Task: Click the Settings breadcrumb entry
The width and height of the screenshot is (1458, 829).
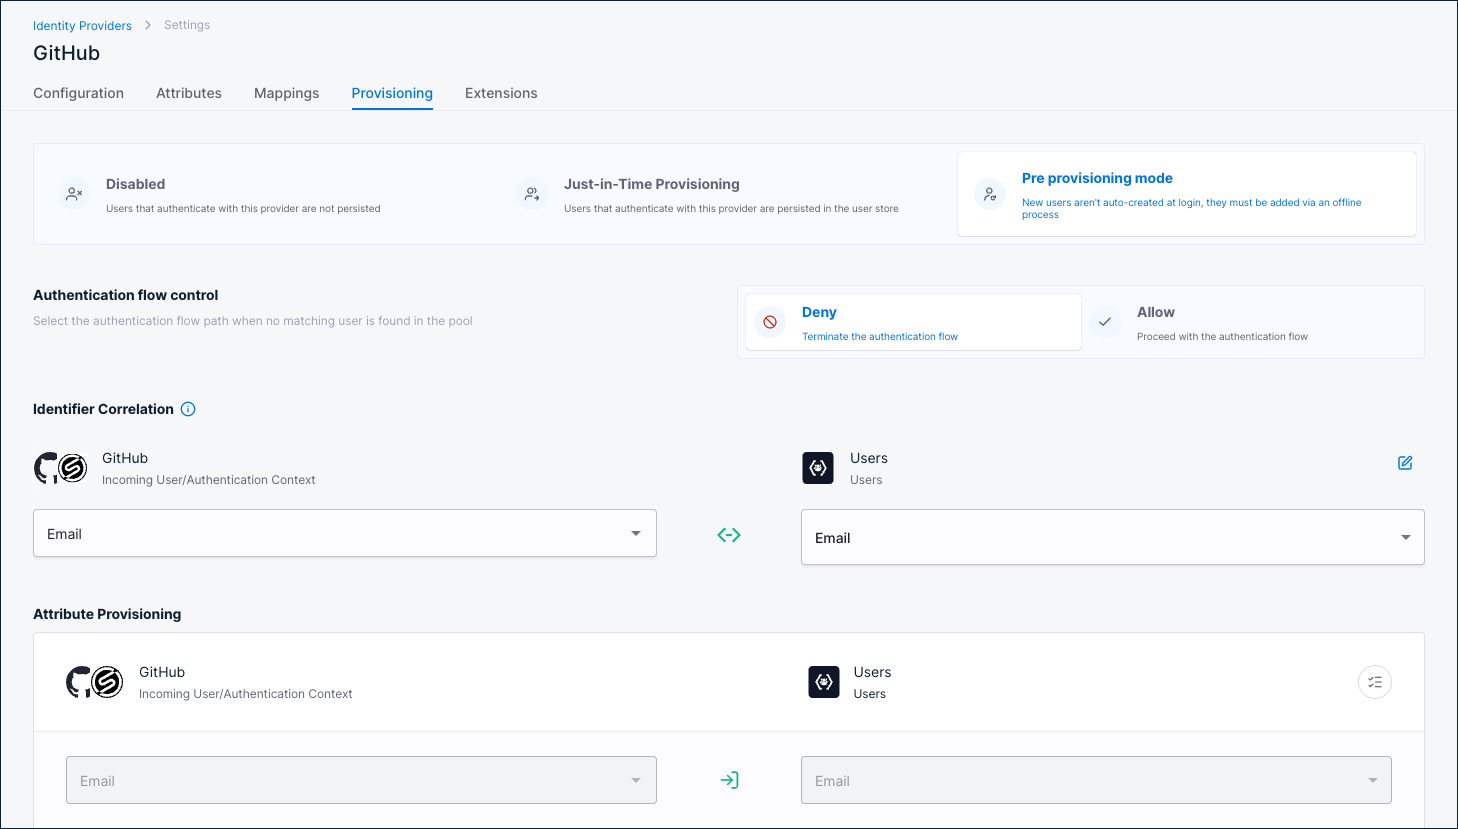Action: 186,24
